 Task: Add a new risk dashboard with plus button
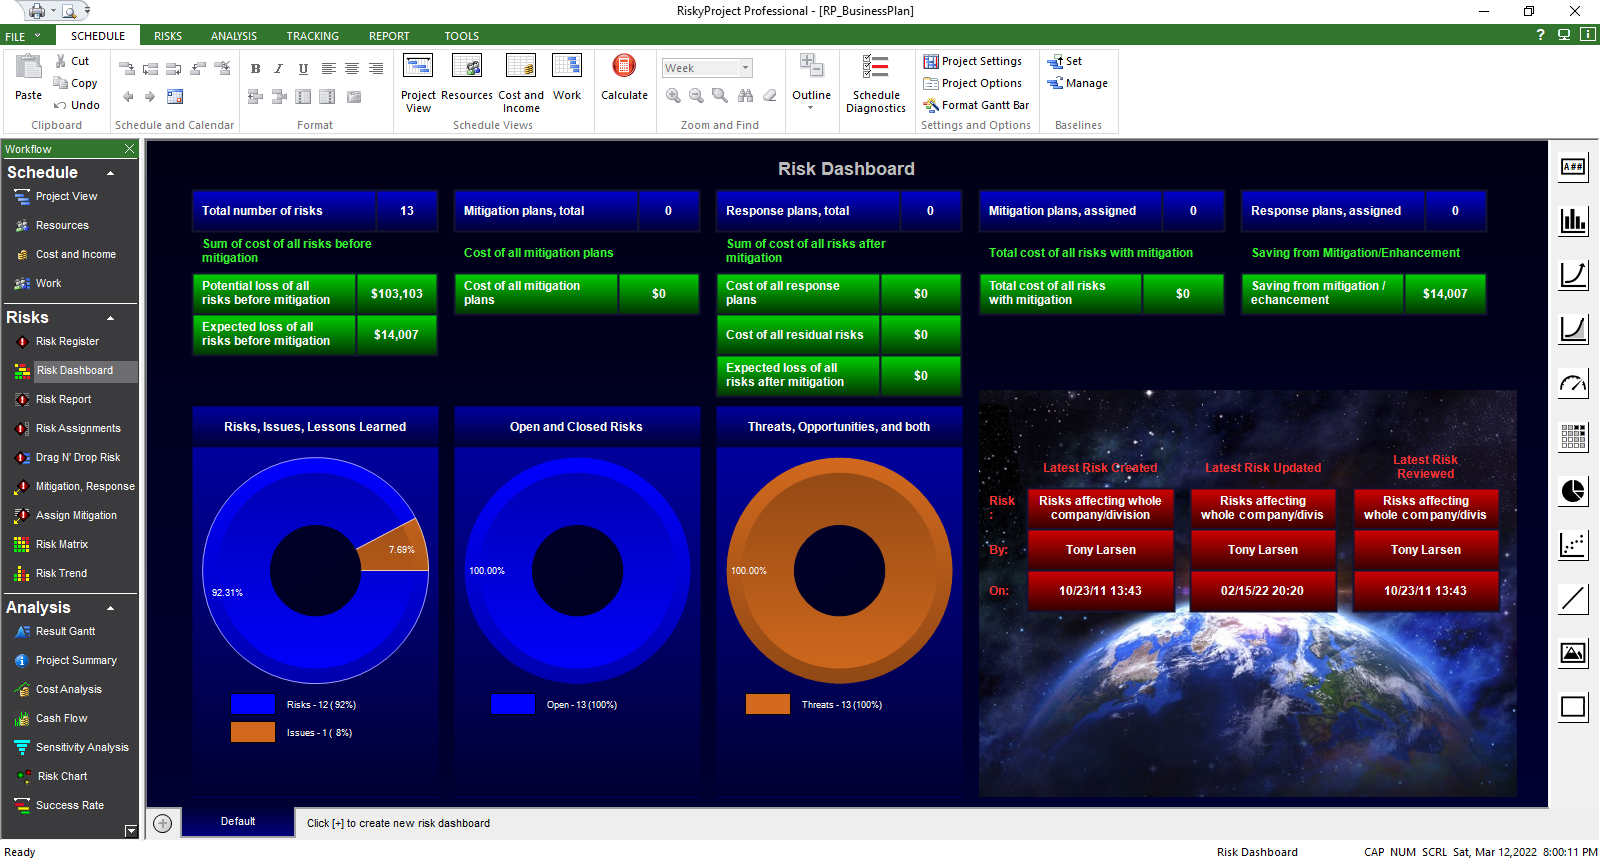tap(163, 823)
